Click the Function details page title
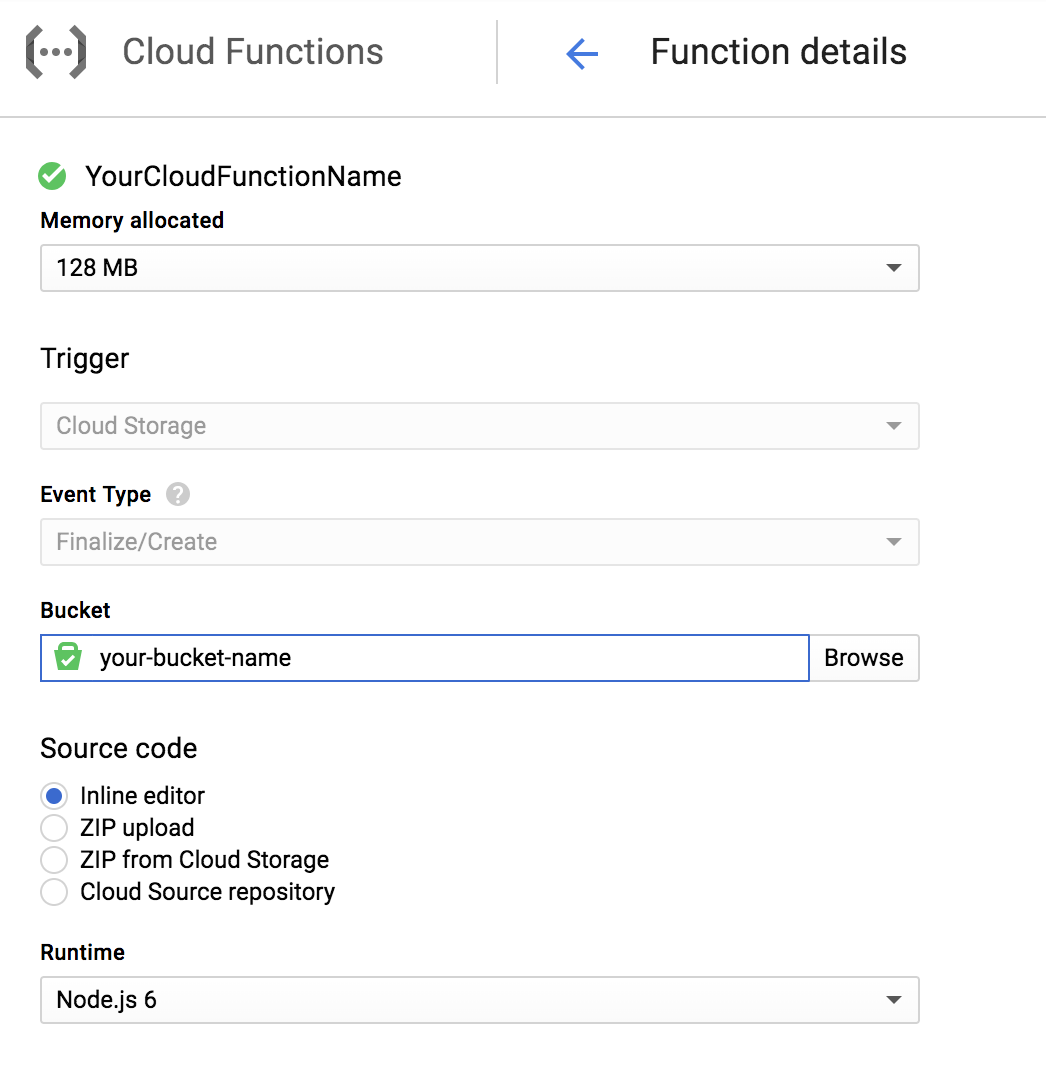 (x=778, y=52)
